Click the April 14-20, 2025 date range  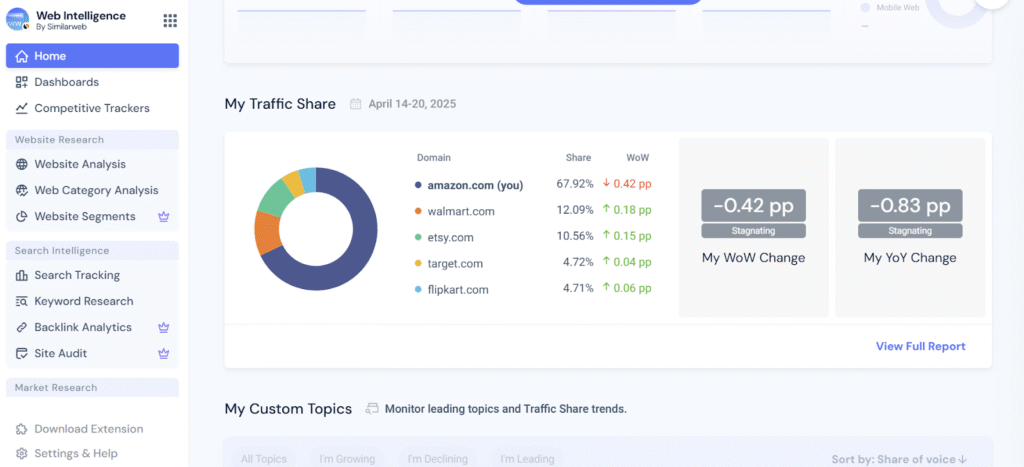(x=412, y=104)
